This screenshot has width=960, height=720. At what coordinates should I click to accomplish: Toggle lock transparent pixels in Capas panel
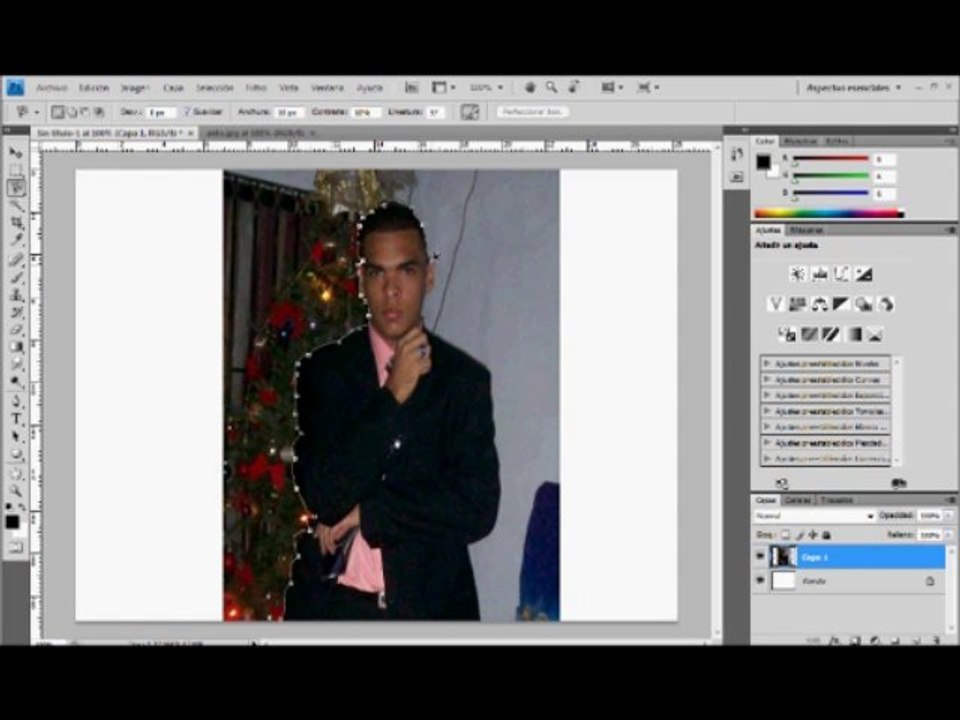pyautogui.click(x=786, y=535)
